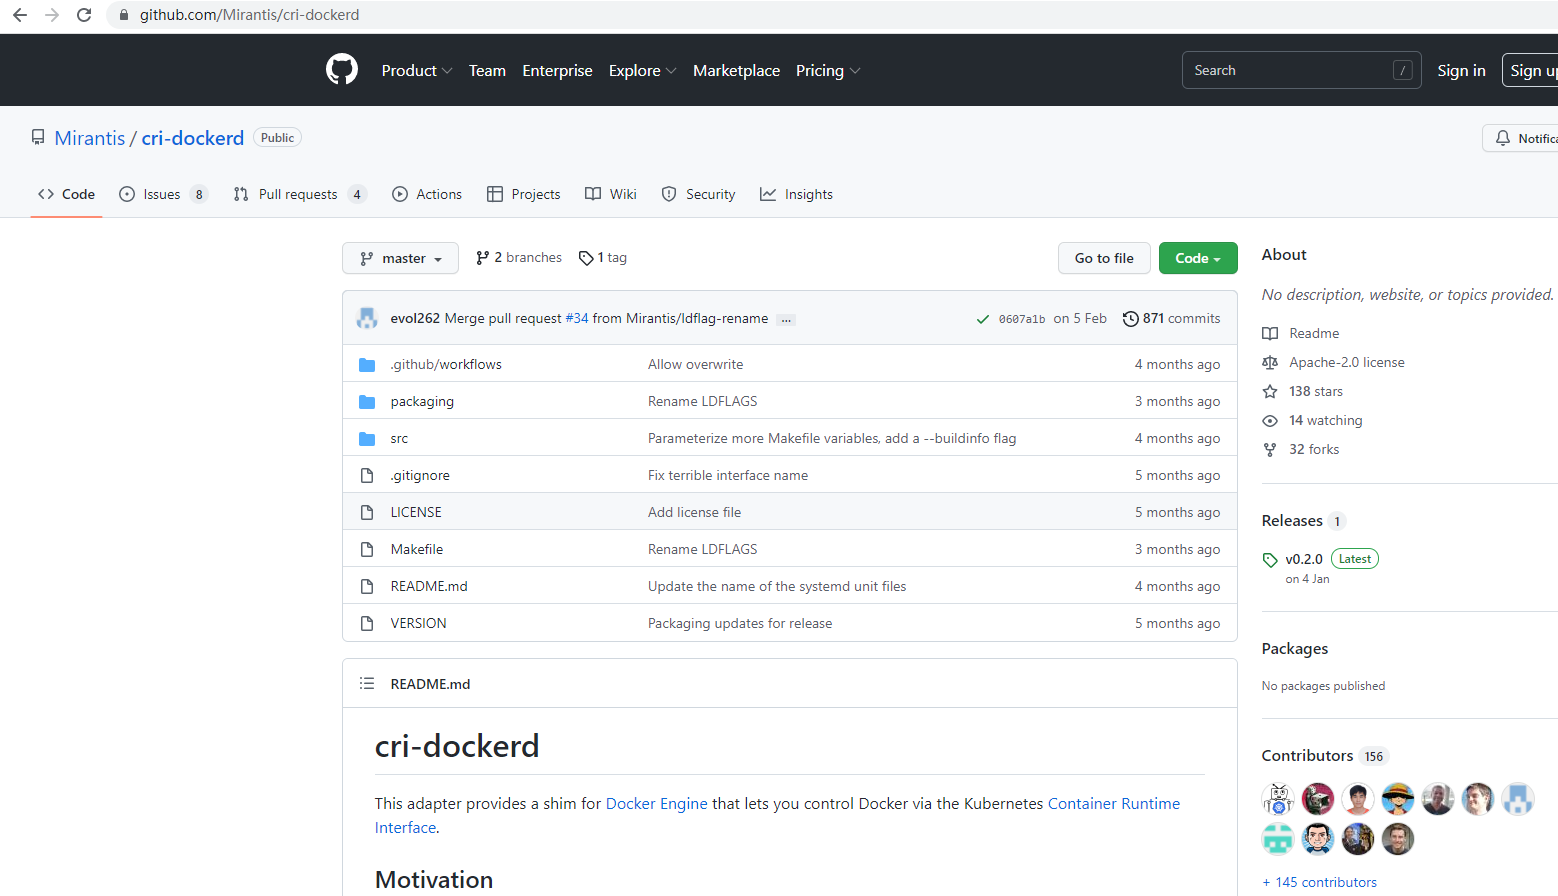Image resolution: width=1558 pixels, height=896 pixels.
Task: Open the Insights tab
Action: point(796,194)
